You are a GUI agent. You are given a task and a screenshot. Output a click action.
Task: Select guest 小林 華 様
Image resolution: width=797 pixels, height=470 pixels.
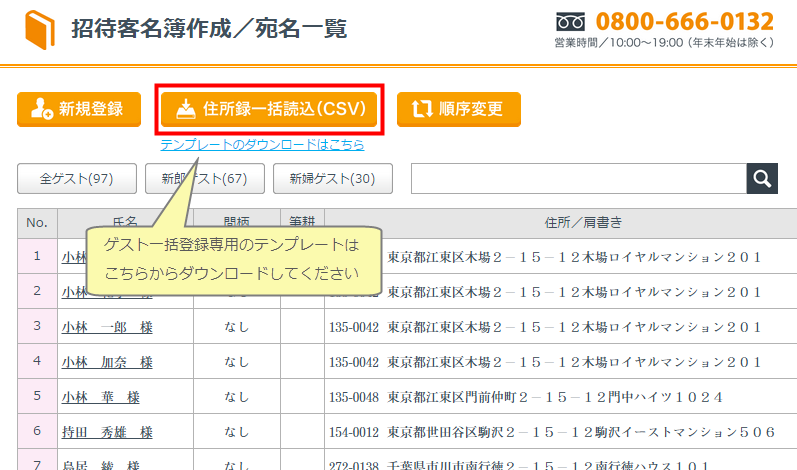[x=100, y=397]
